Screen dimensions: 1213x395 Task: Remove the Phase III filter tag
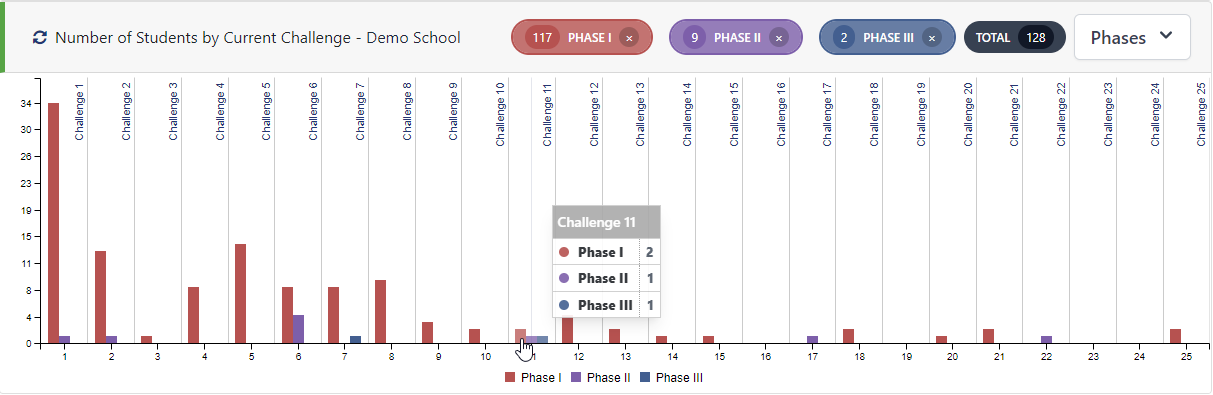point(932,38)
